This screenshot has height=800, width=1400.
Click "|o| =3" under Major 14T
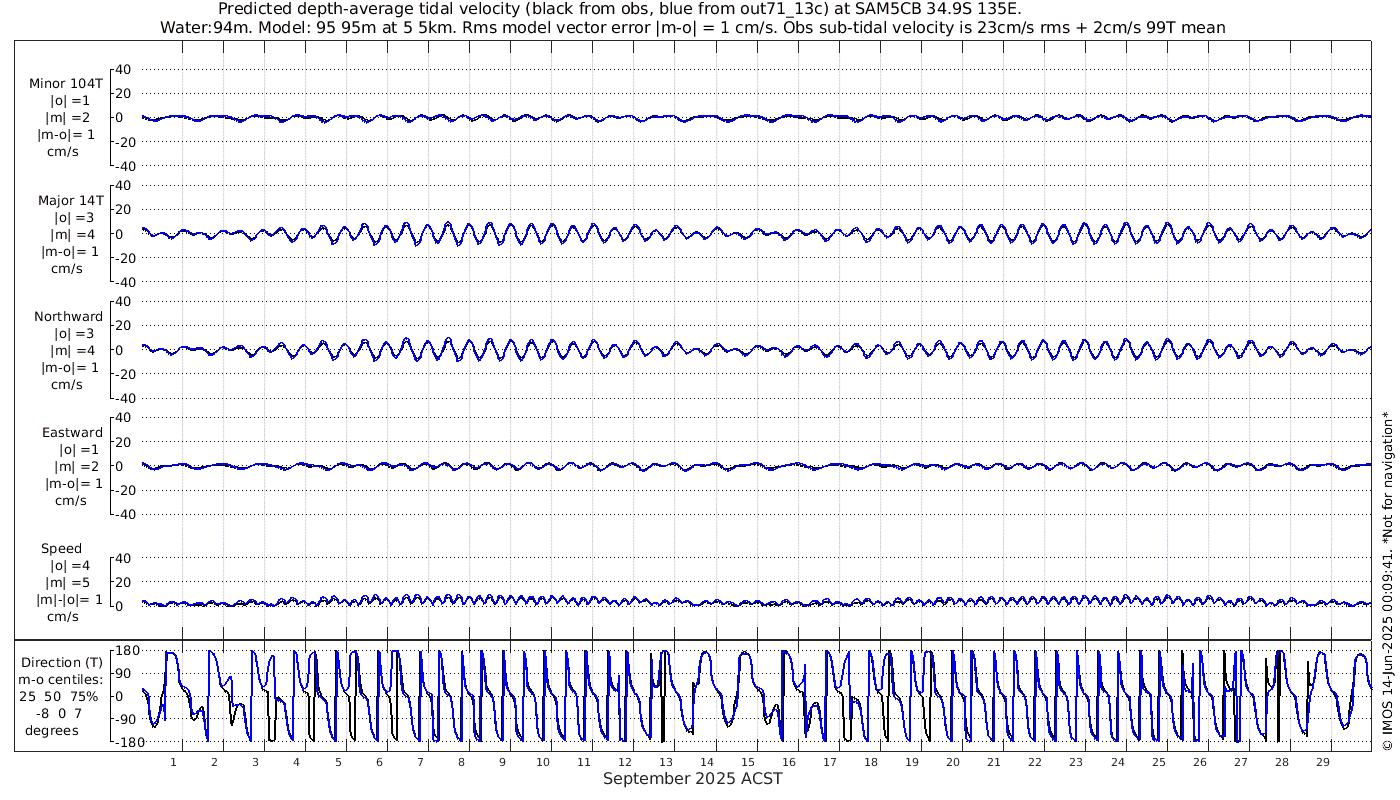tap(74, 218)
